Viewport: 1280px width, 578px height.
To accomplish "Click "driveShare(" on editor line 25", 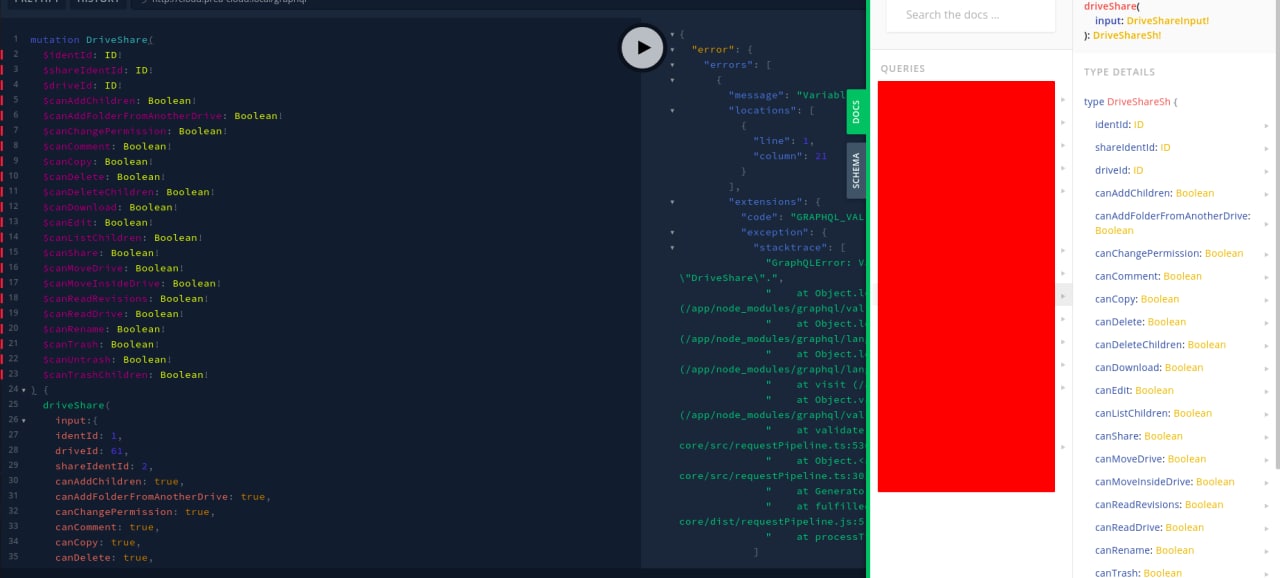I will click(77, 405).
